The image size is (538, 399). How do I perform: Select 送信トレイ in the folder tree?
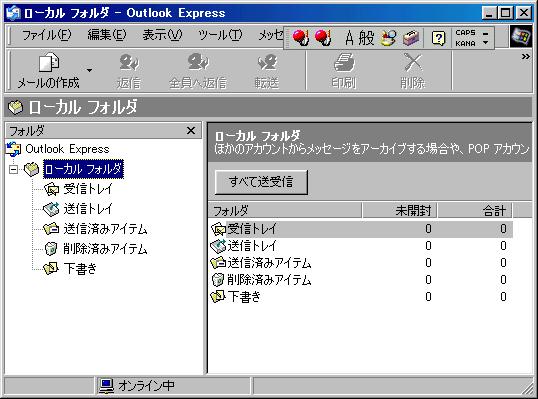pyautogui.click(x=88, y=209)
